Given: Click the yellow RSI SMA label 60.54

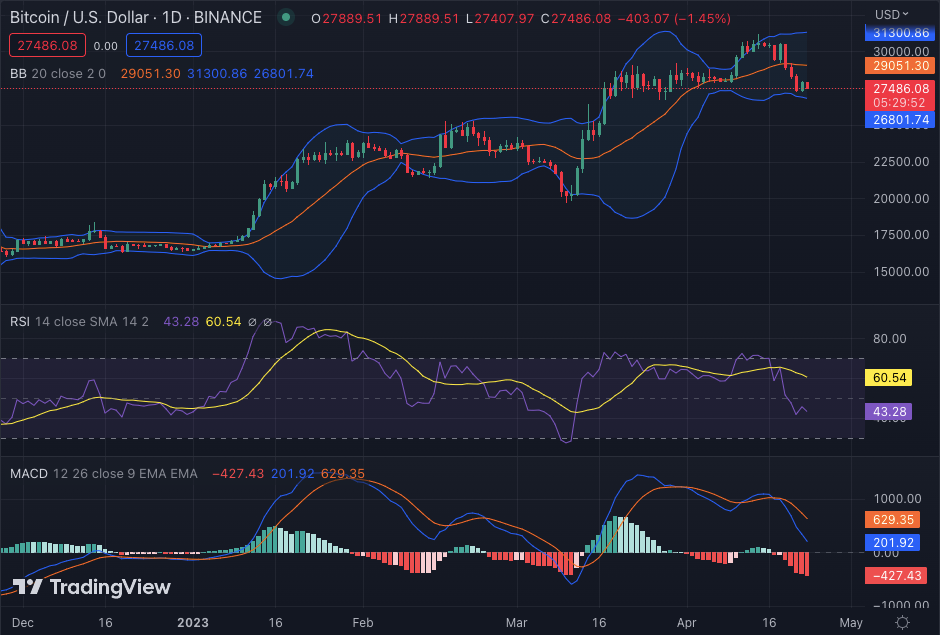Looking at the screenshot, I should [888, 378].
